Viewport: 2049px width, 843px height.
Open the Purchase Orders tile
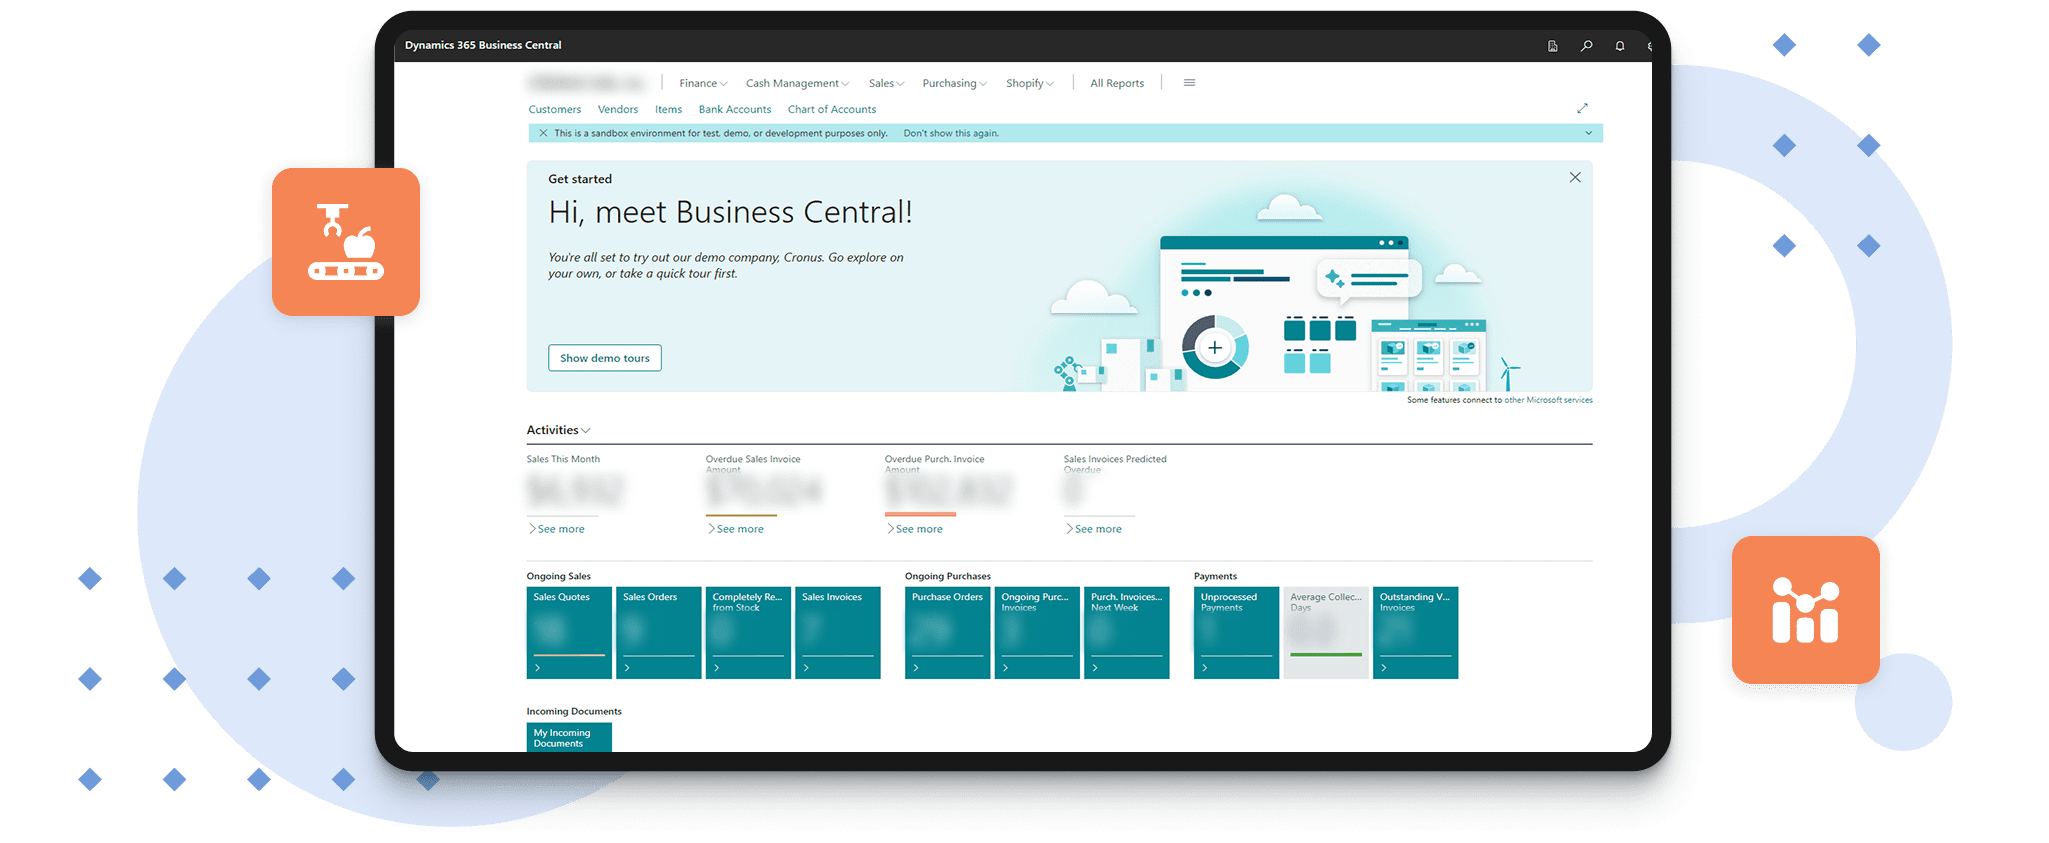coord(946,632)
